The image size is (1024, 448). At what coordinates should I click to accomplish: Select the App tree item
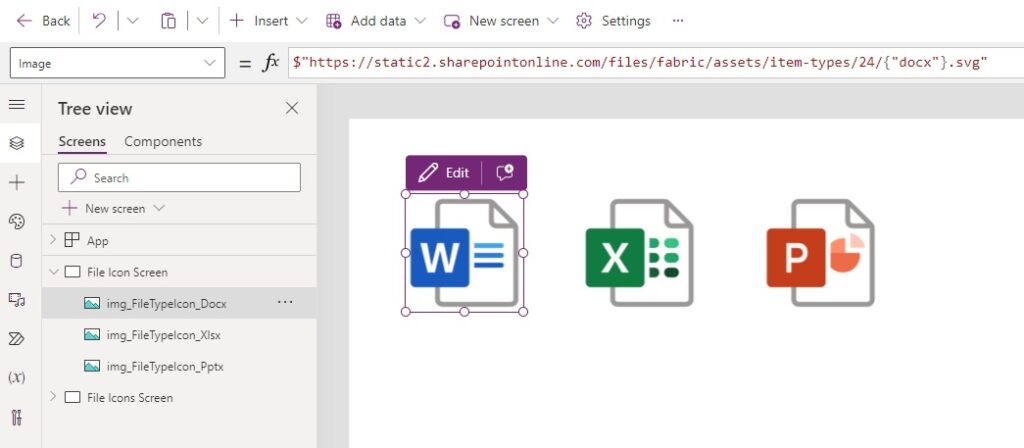point(98,241)
